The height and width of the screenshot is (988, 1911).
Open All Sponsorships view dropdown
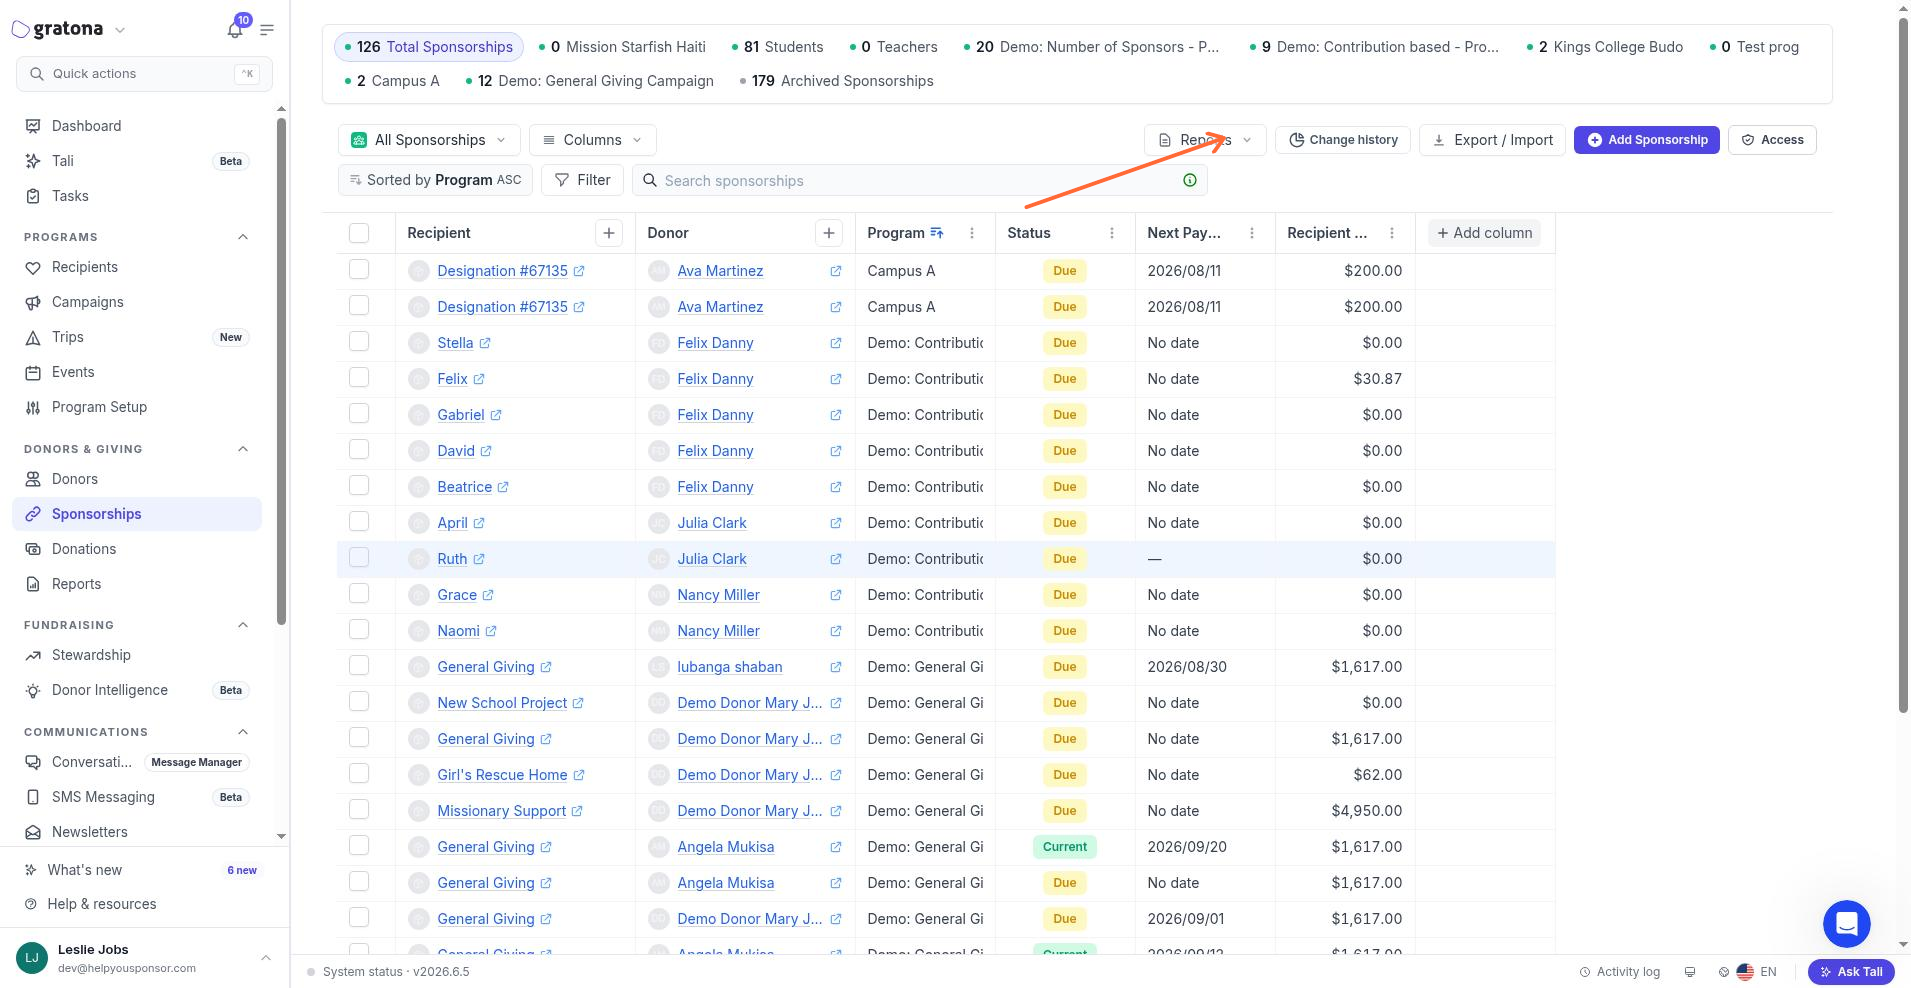coord(429,140)
